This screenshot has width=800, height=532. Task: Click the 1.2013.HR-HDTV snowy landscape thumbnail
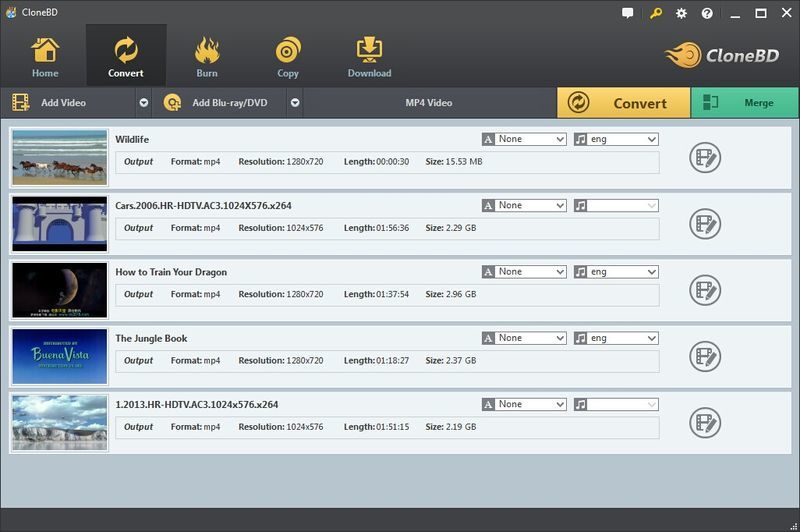[x=60, y=422]
